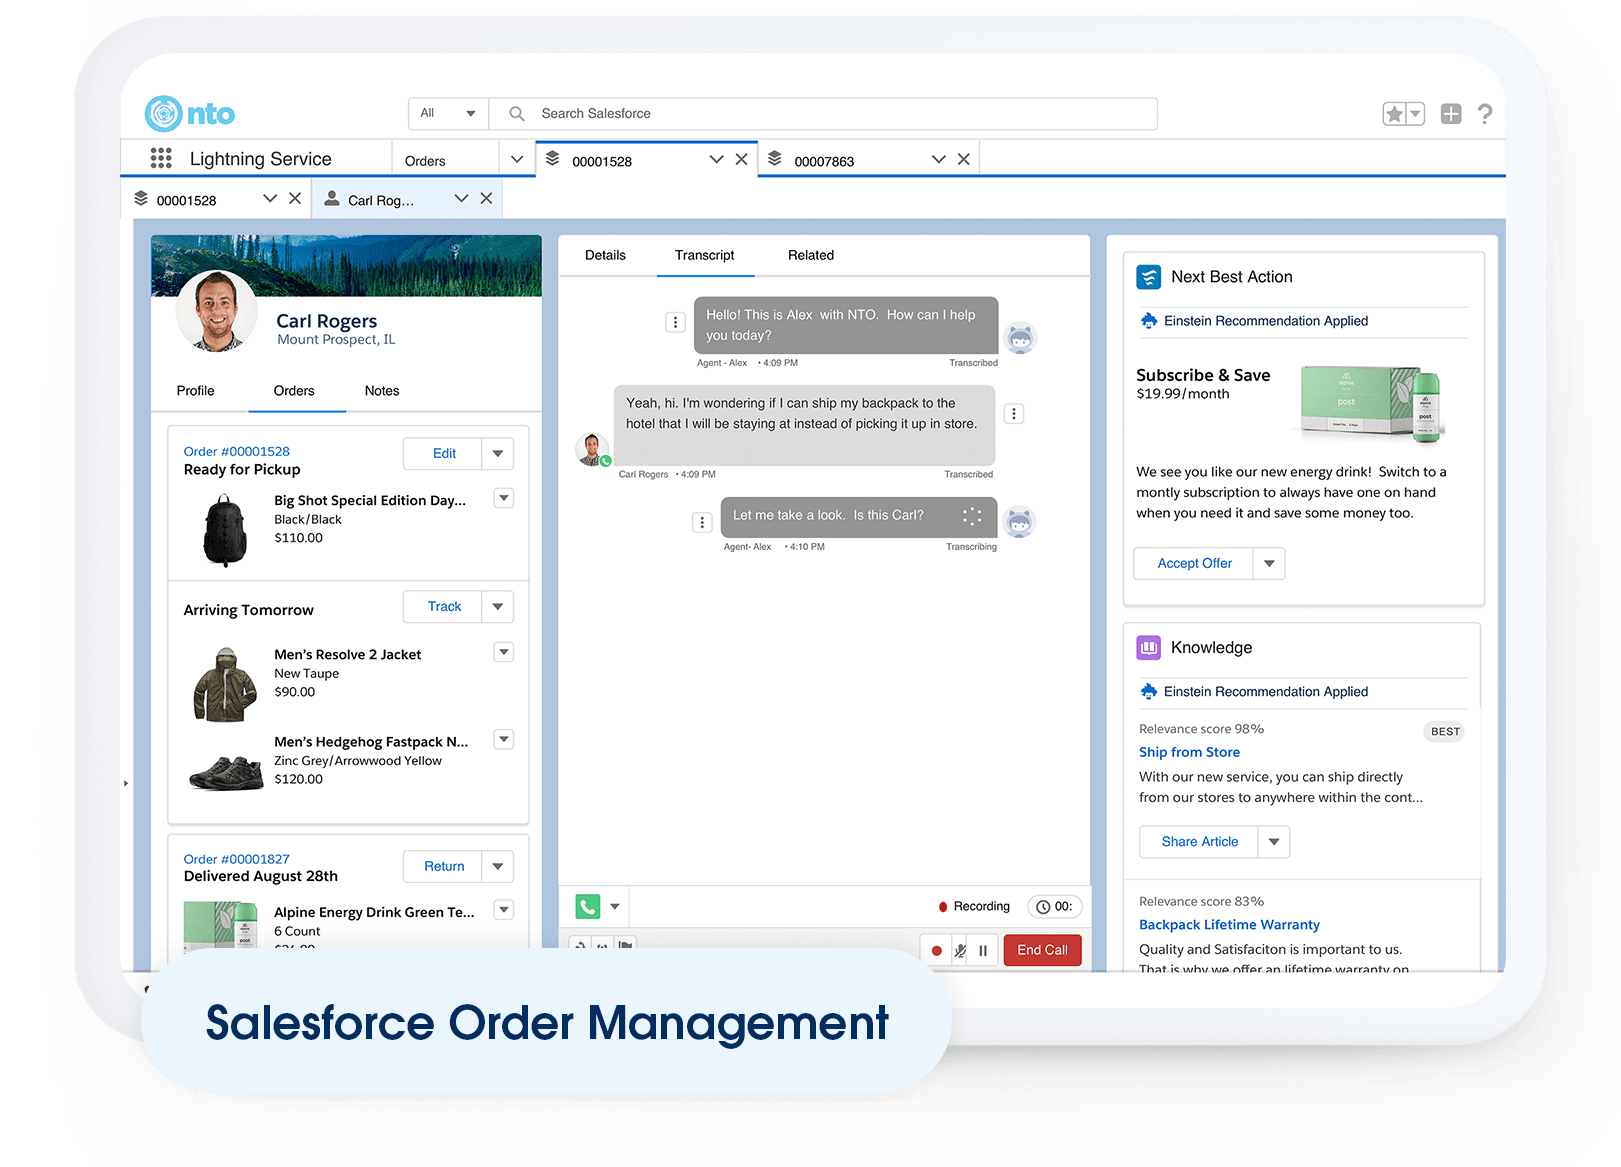
Task: Click the Hedgehog Fastpack shoe image
Action: [226, 772]
